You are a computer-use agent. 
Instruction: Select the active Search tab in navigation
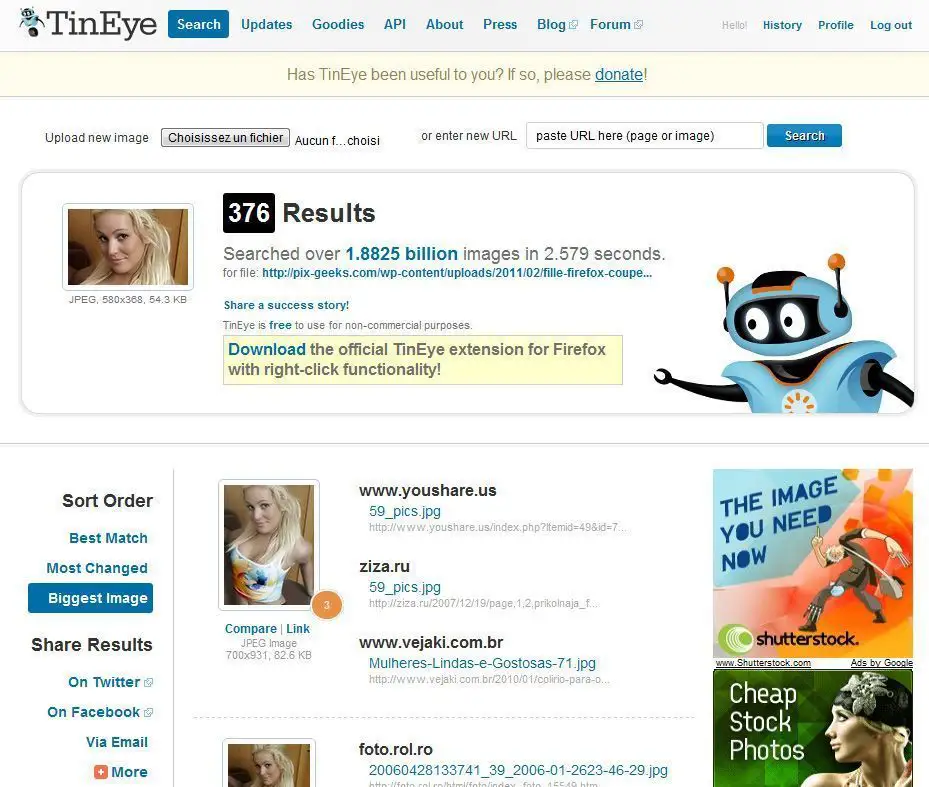point(198,24)
